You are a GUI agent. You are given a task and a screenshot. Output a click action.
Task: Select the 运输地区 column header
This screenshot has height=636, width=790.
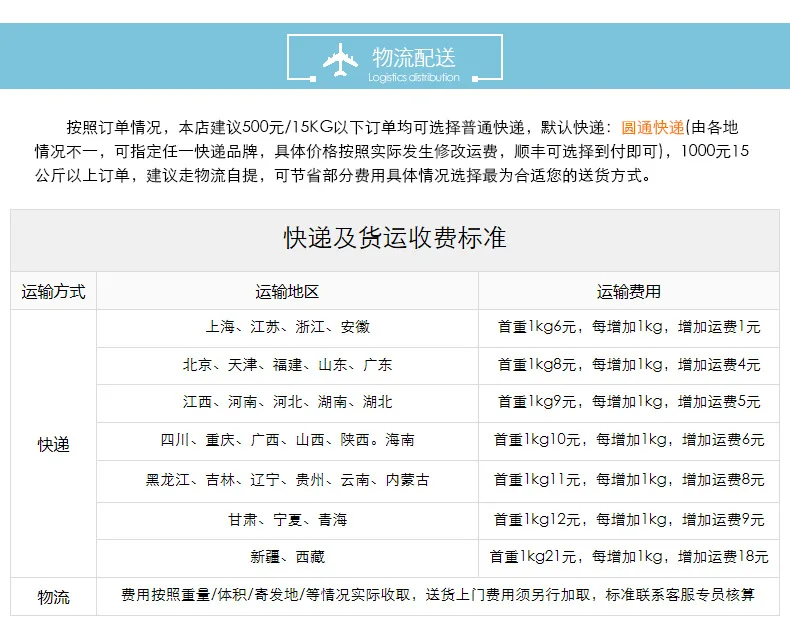287,291
